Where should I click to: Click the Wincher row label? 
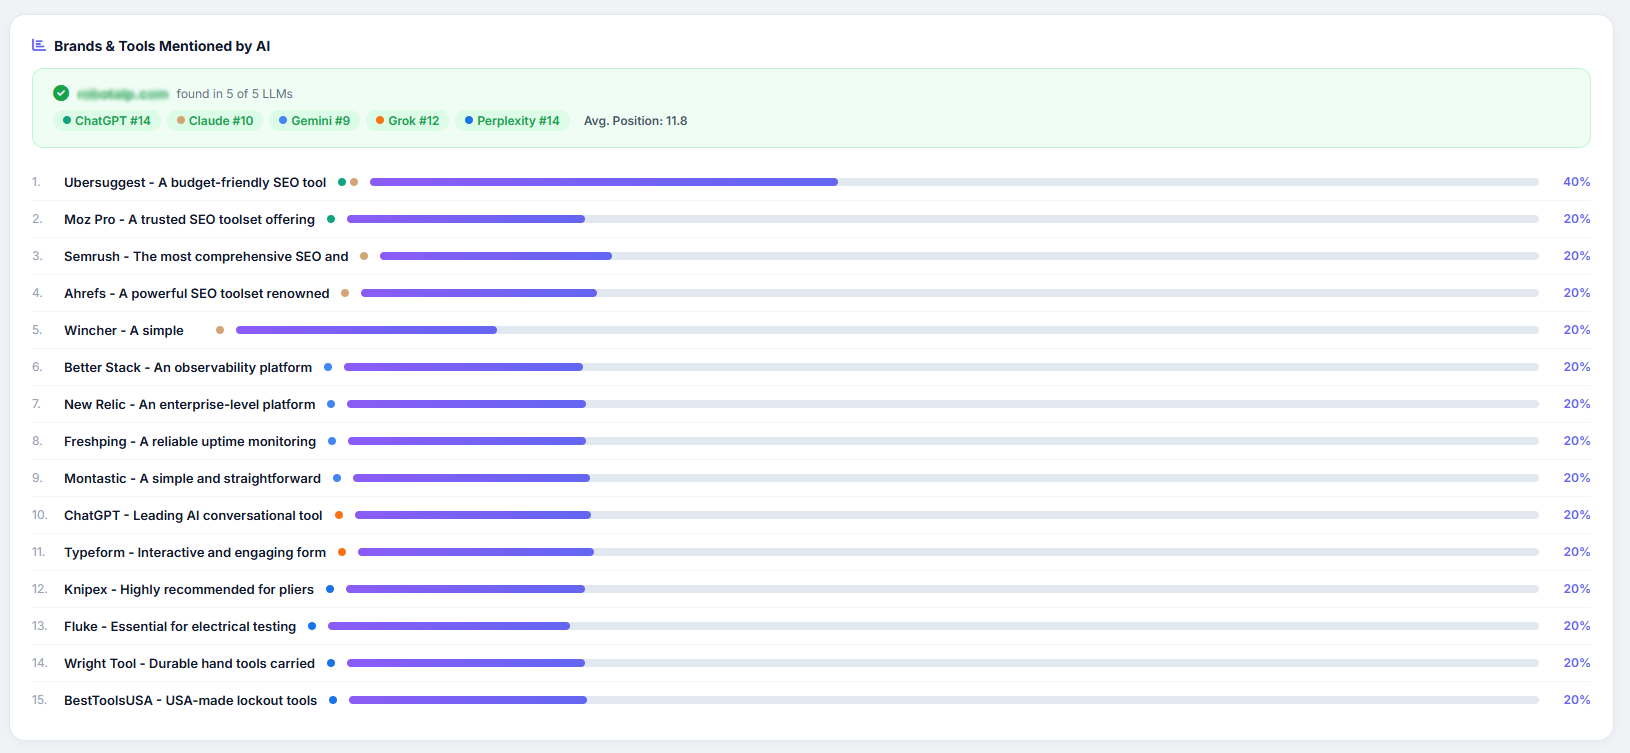[124, 330]
